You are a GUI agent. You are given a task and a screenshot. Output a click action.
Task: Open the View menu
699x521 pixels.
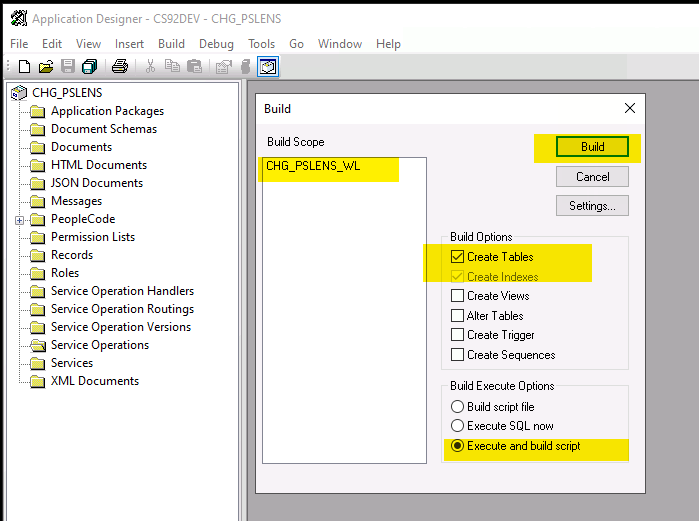pyautogui.click(x=88, y=44)
